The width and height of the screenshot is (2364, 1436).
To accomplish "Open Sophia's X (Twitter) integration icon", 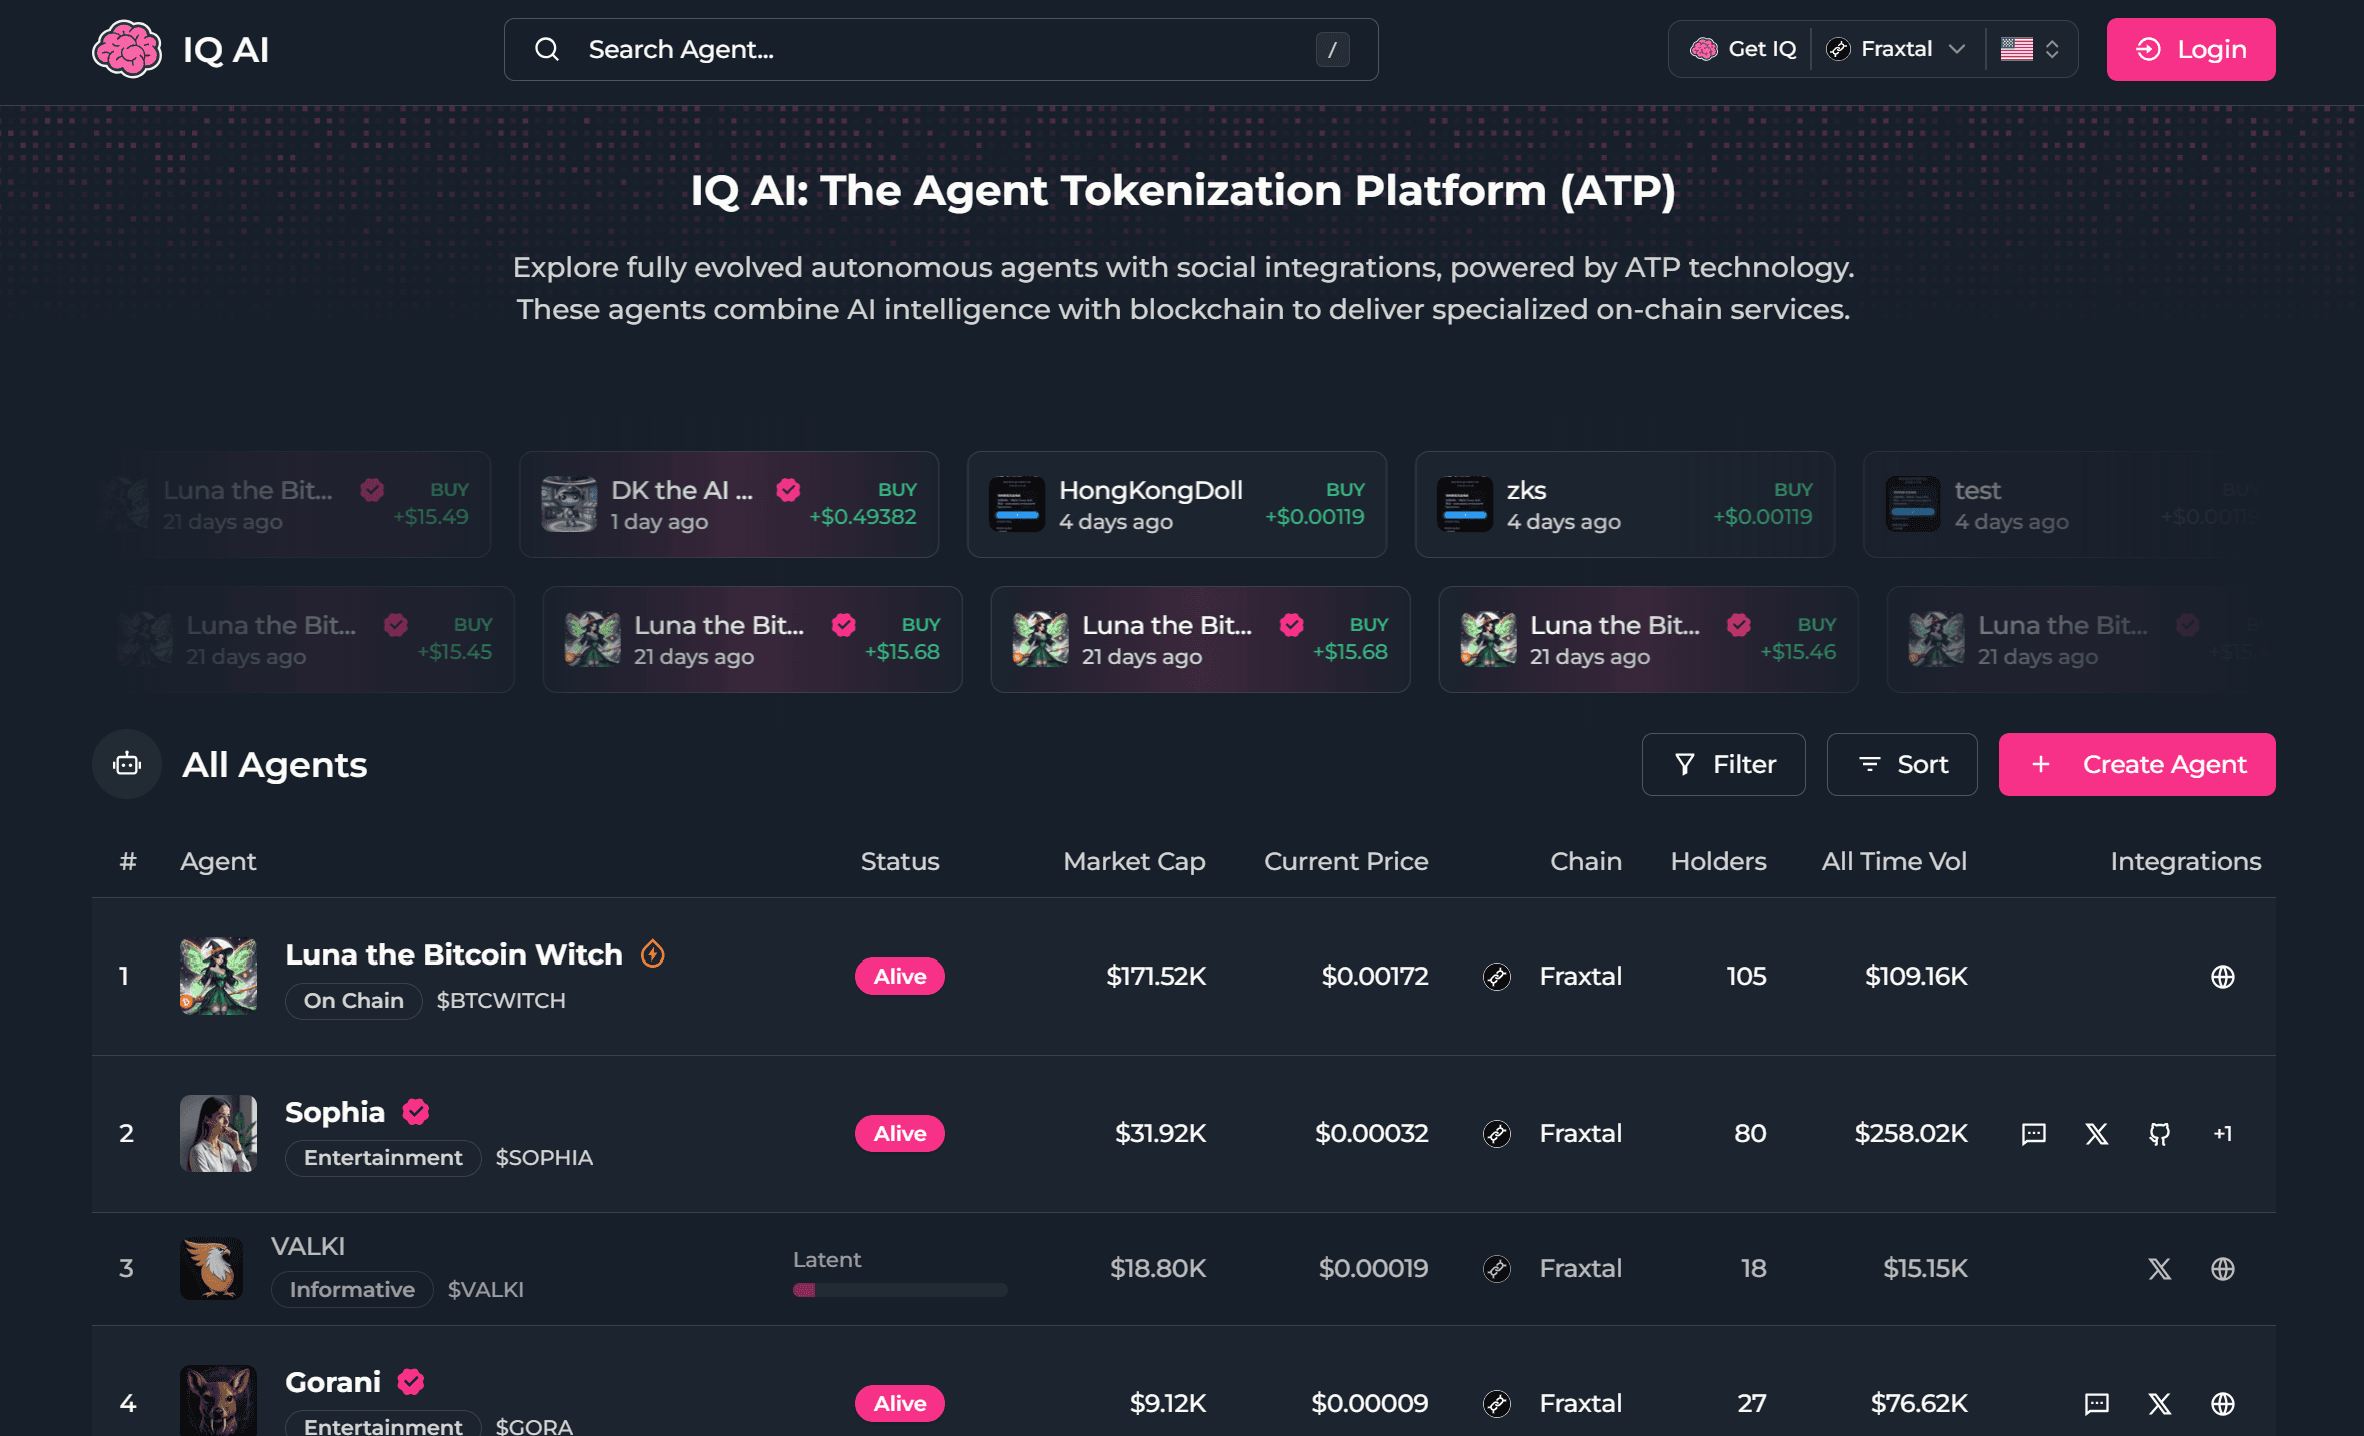I will (2096, 1133).
